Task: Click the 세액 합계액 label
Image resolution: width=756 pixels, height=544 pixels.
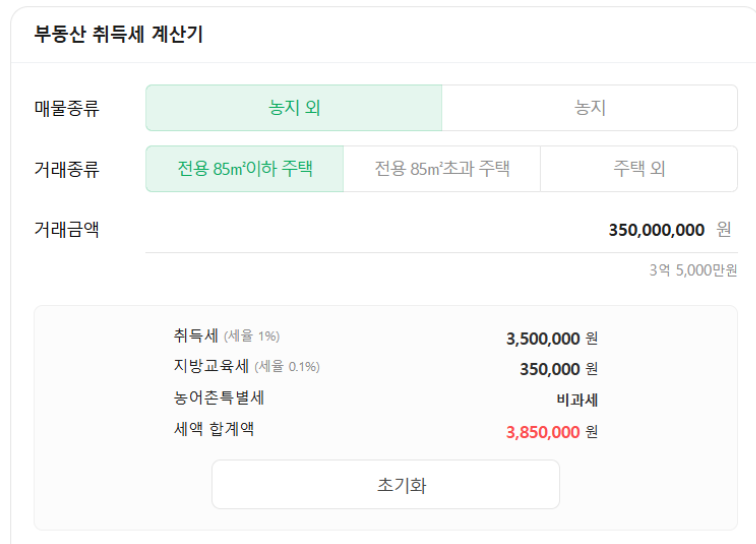Action: tap(213, 430)
